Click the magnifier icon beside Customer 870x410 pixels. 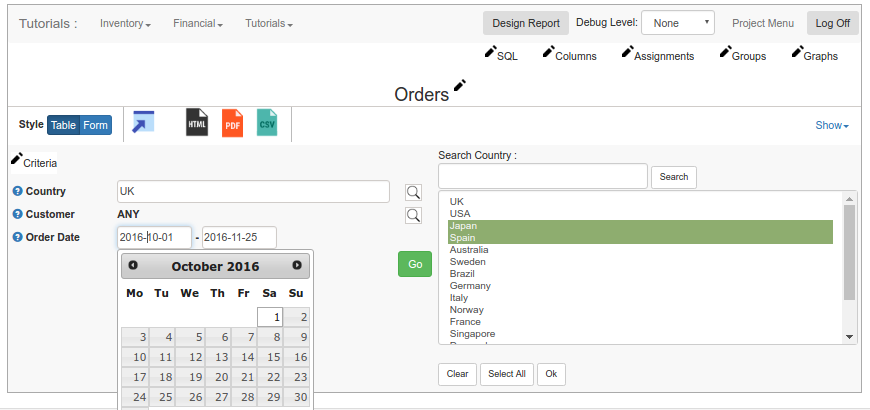tap(413, 215)
